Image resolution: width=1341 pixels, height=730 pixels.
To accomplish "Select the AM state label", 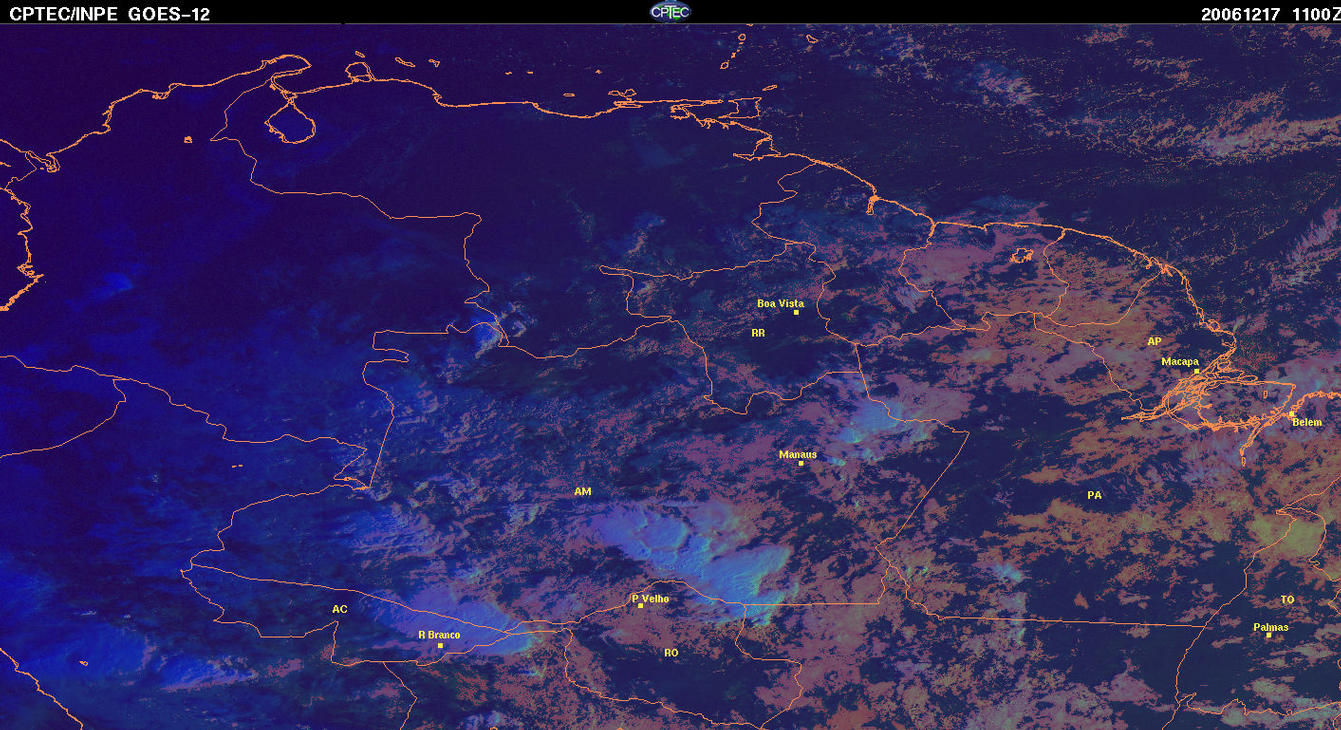I will (583, 492).
